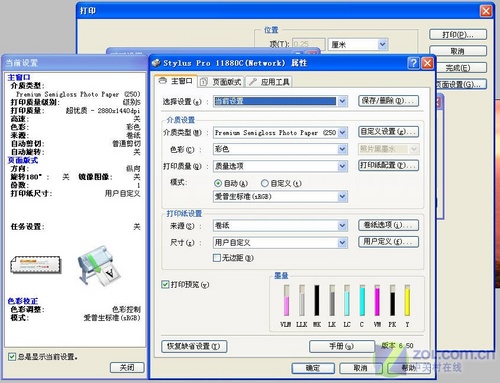Open the disabled 照片黑墨水 dropdown
This screenshot has width=500, height=383.
pyautogui.click(x=388, y=149)
